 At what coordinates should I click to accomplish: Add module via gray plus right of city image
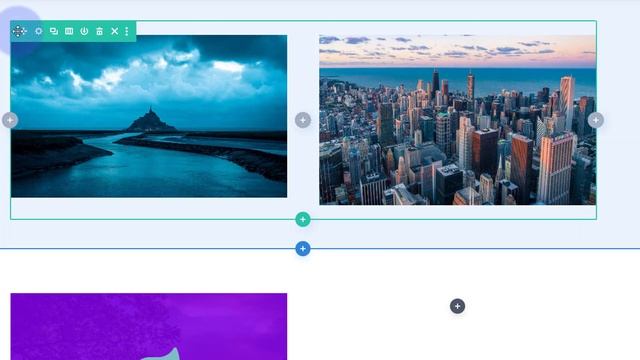(596, 120)
